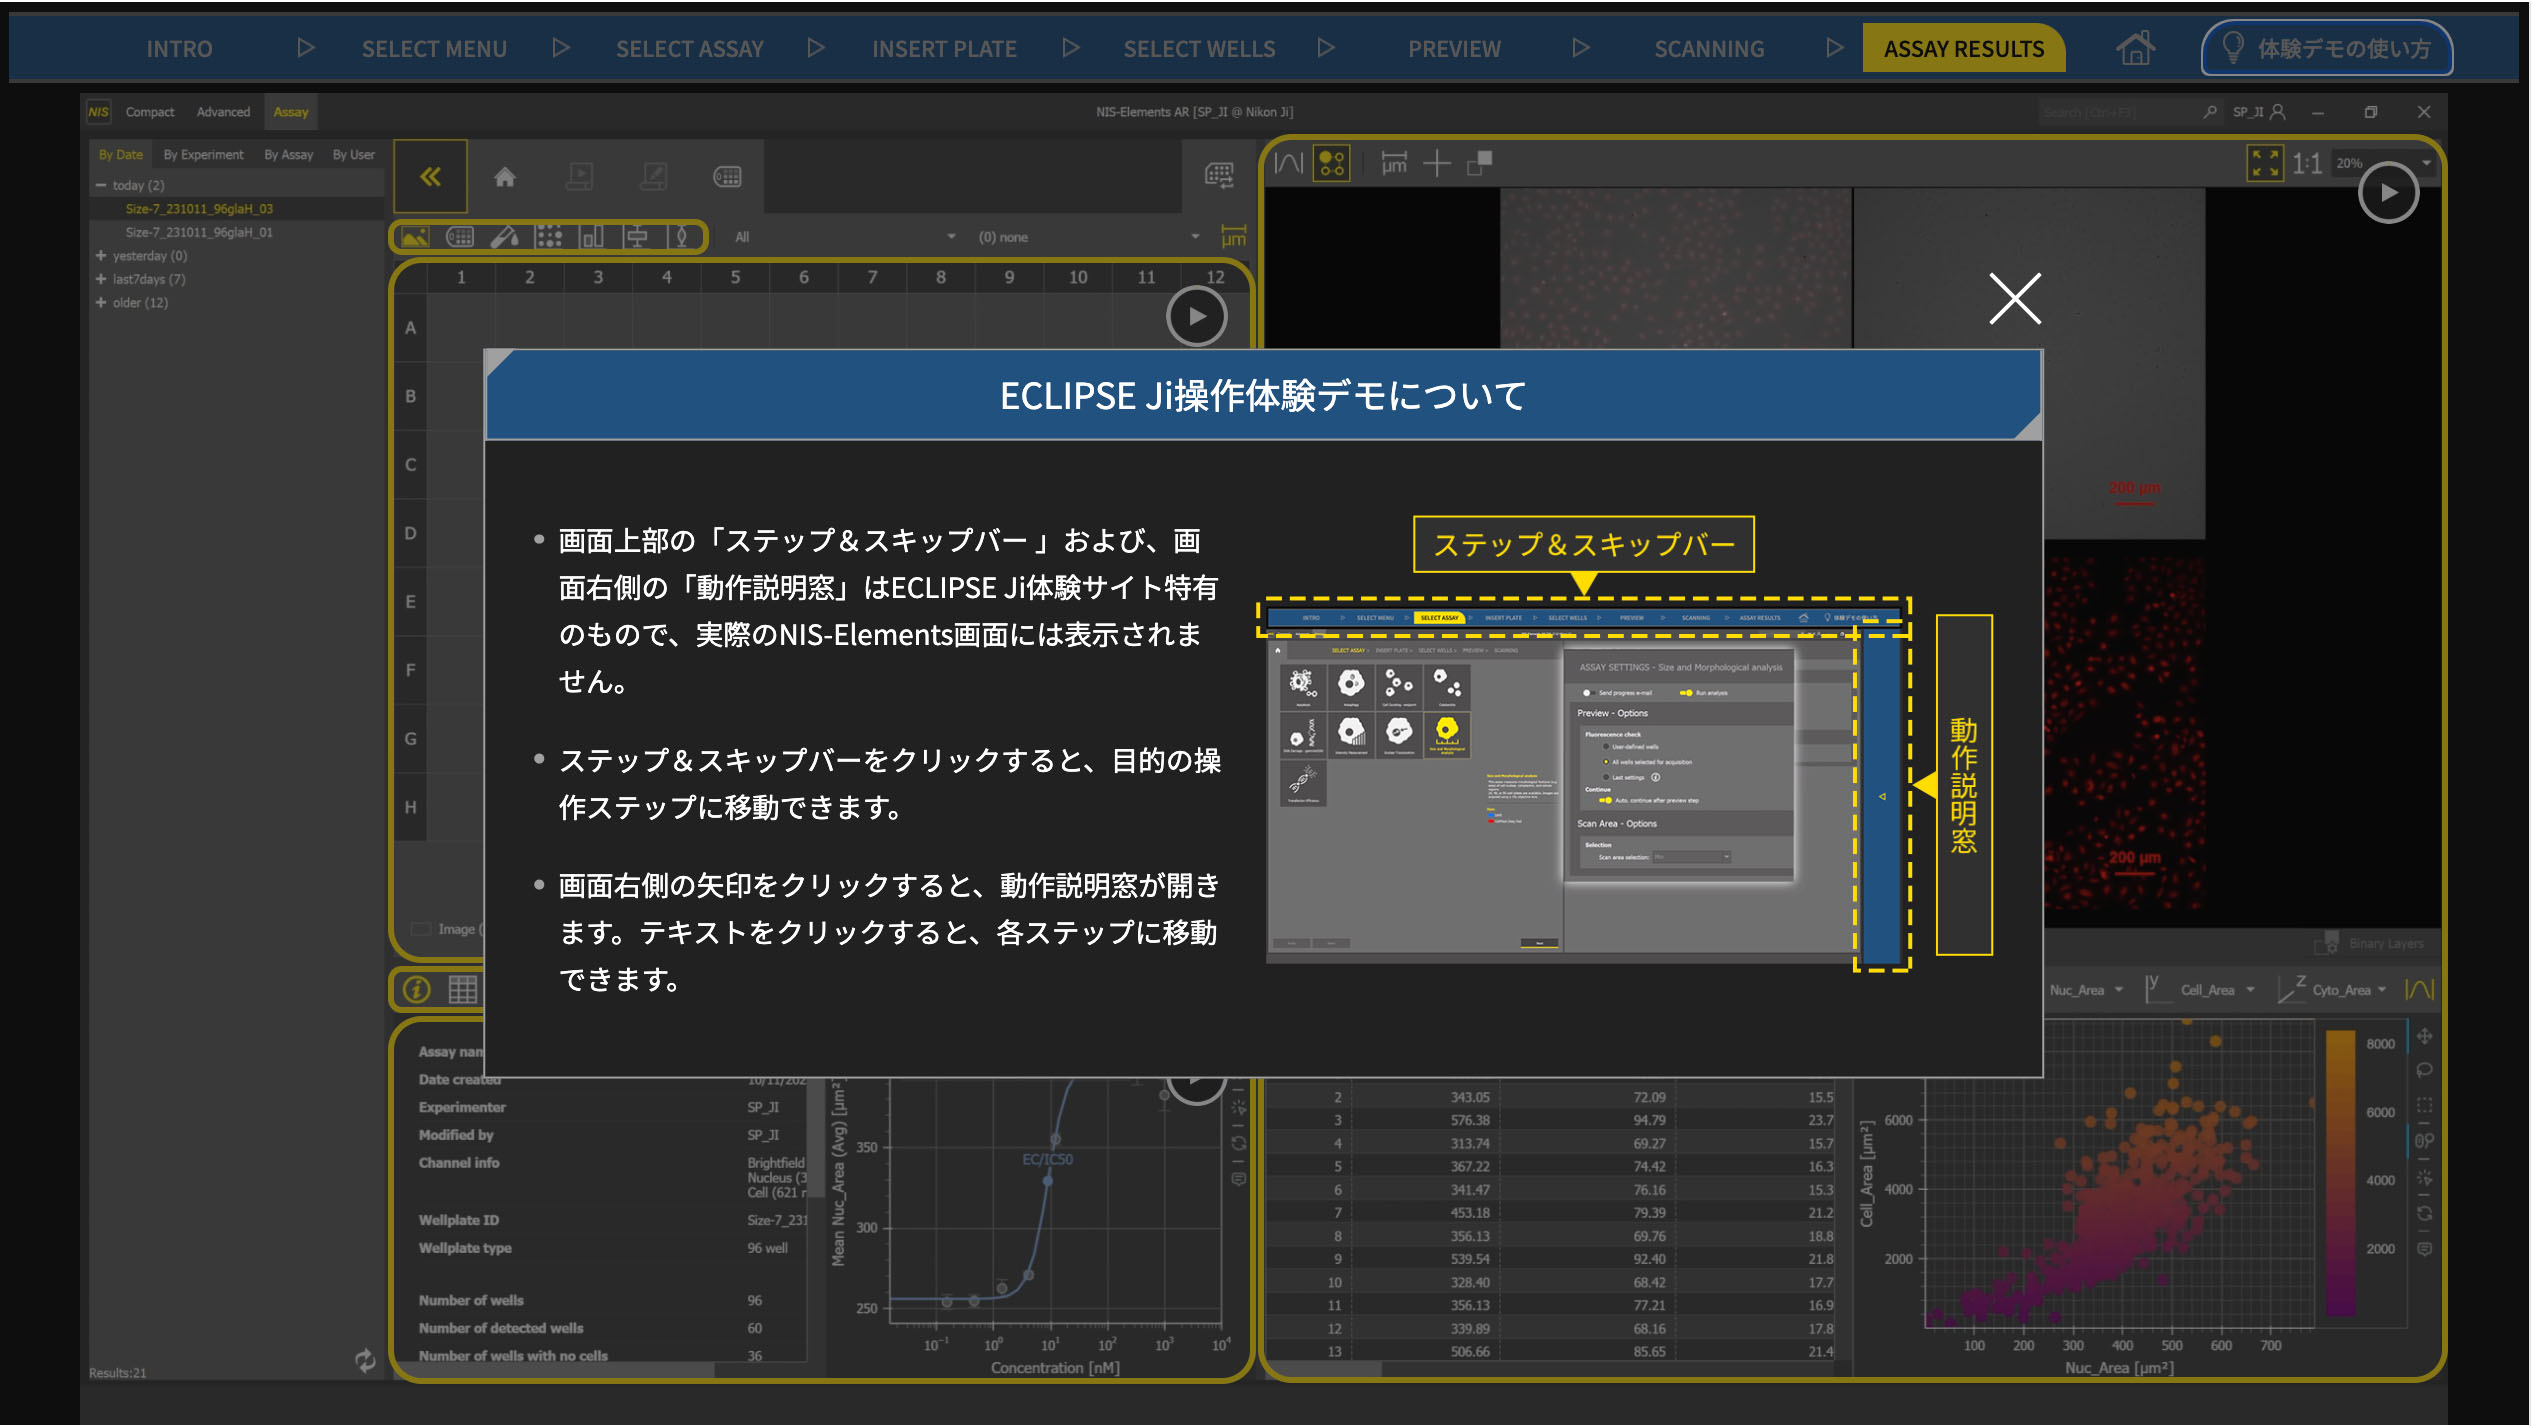Switch to Compact layout mode
Viewport: 2532px width, 1426px height.
150,112
